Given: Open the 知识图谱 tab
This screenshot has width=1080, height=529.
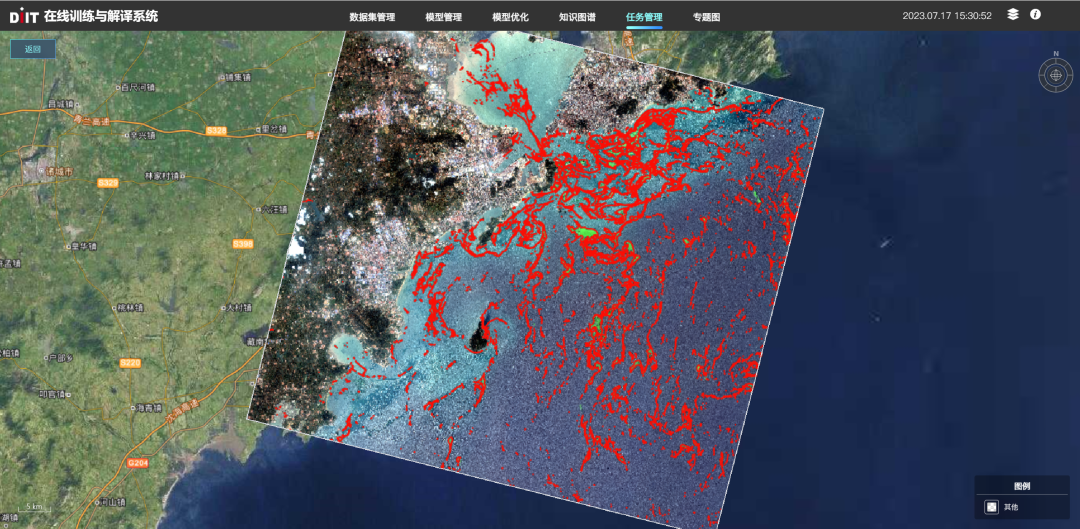Looking at the screenshot, I should (577, 17).
